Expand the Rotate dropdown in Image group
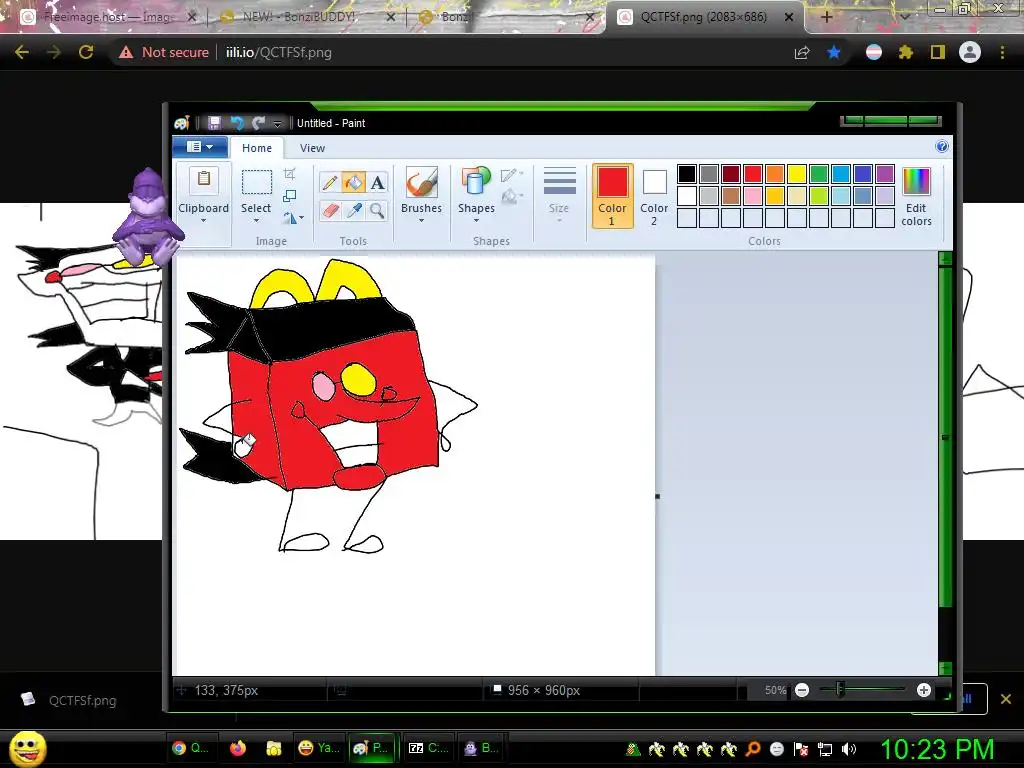 (302, 217)
